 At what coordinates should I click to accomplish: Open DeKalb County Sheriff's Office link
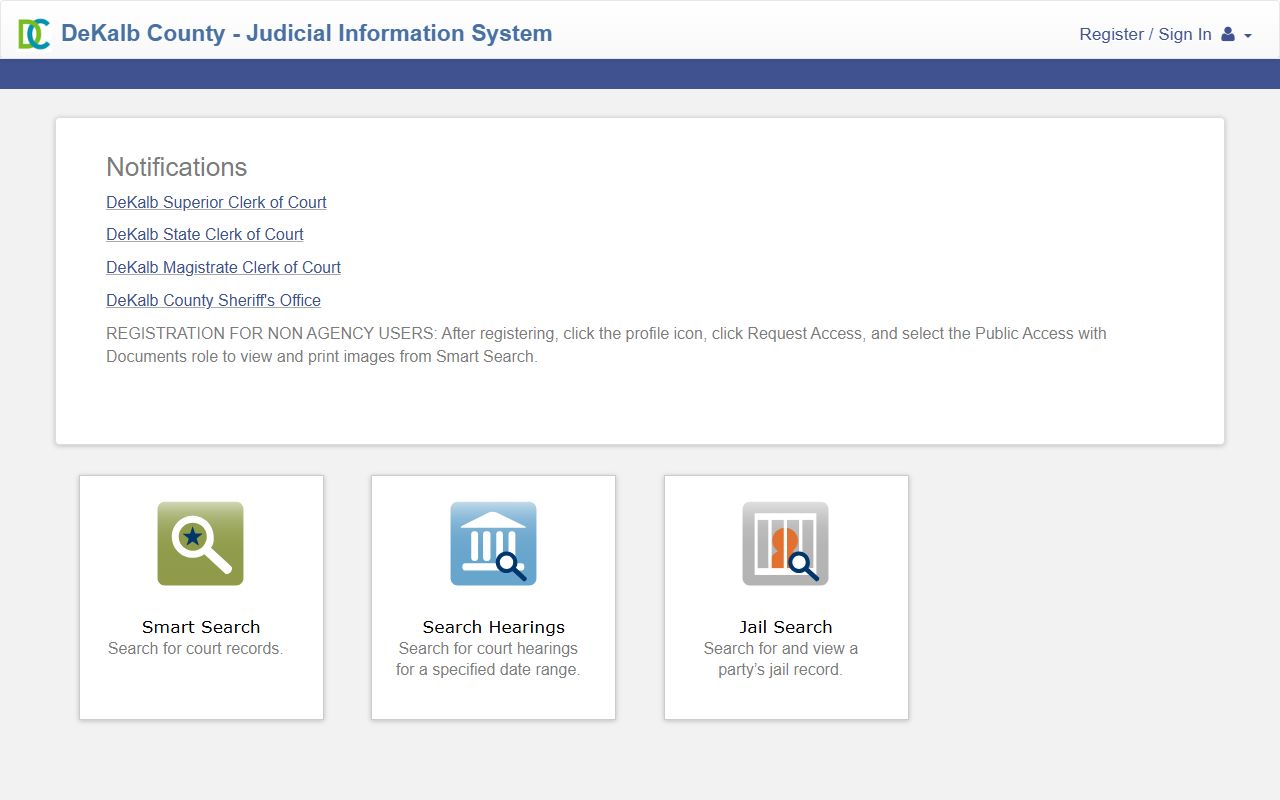click(213, 300)
